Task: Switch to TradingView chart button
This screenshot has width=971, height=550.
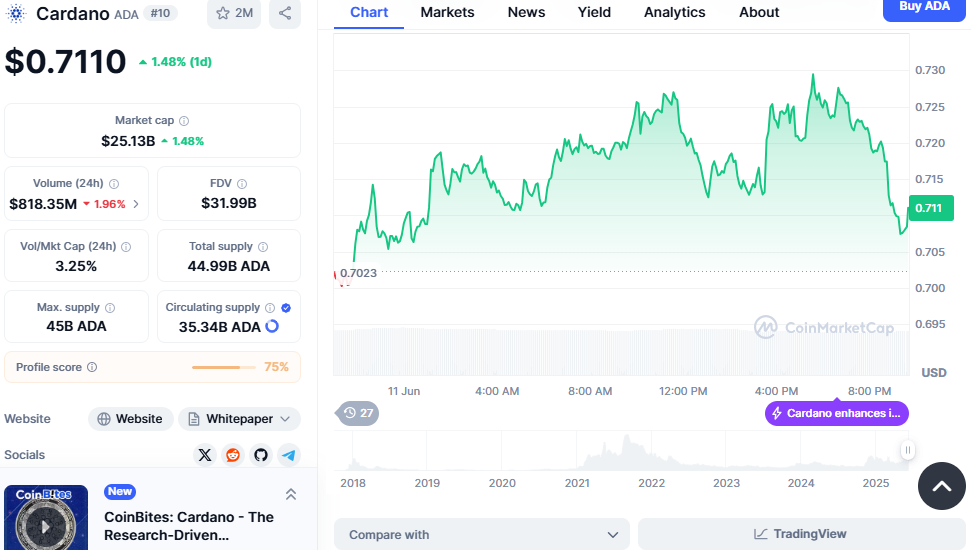Action: click(x=801, y=534)
